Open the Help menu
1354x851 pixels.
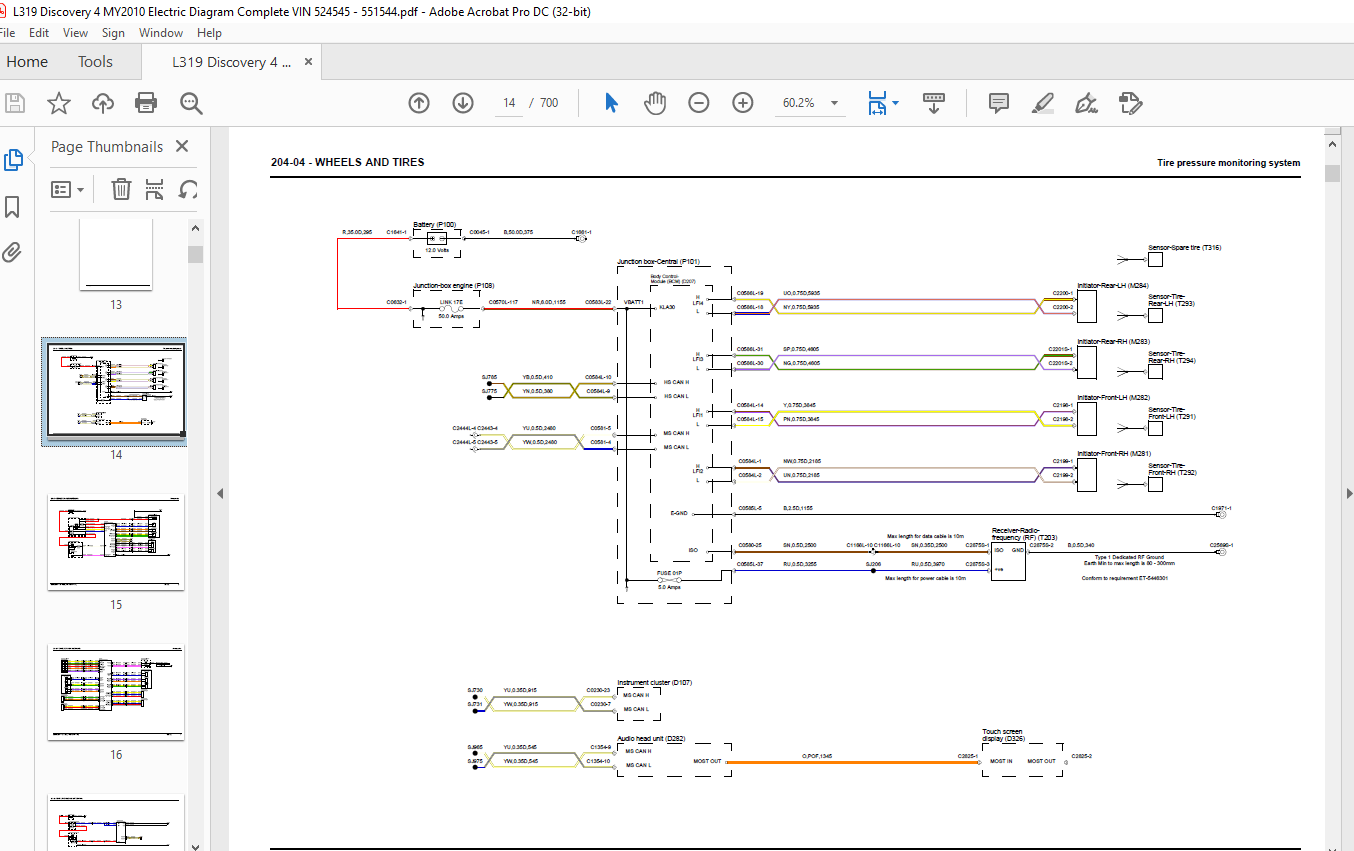[209, 32]
